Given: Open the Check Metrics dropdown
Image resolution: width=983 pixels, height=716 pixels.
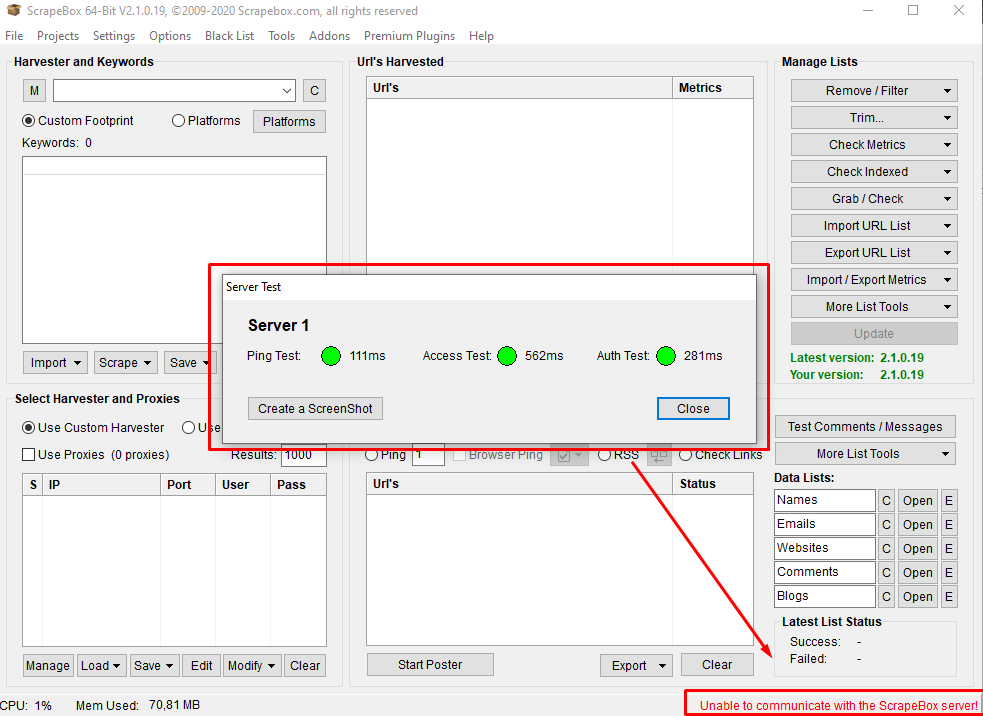Looking at the screenshot, I should coord(874,145).
